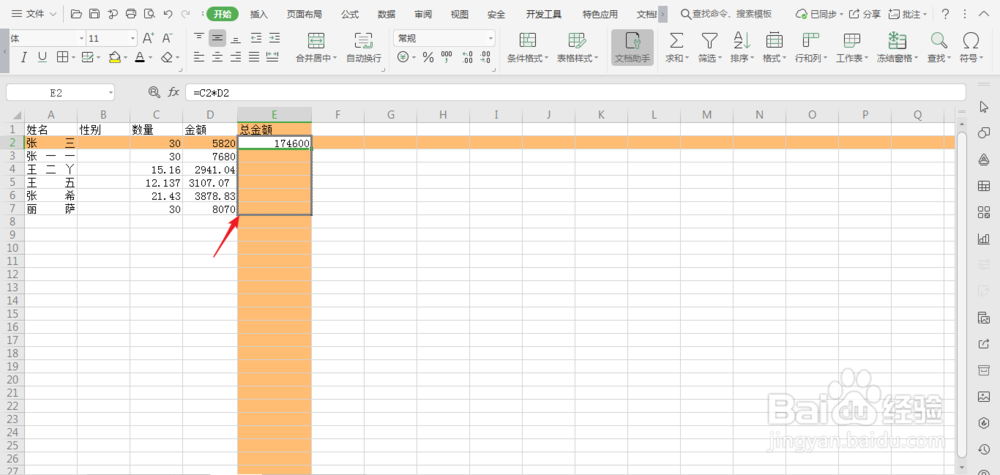Viewport: 1000px width, 475px height.
Task: Click decrease indent icon
Action: [x=256, y=38]
